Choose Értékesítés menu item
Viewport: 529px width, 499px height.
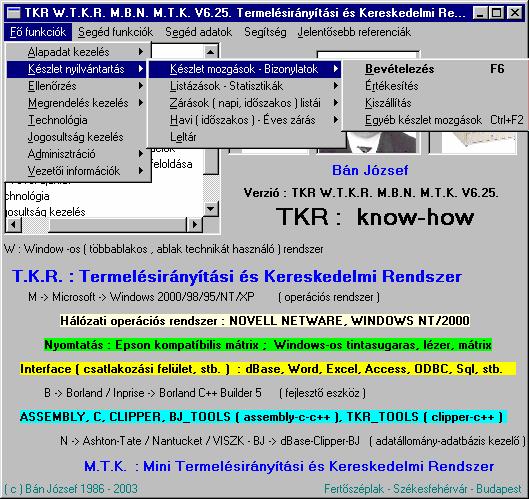[435, 86]
